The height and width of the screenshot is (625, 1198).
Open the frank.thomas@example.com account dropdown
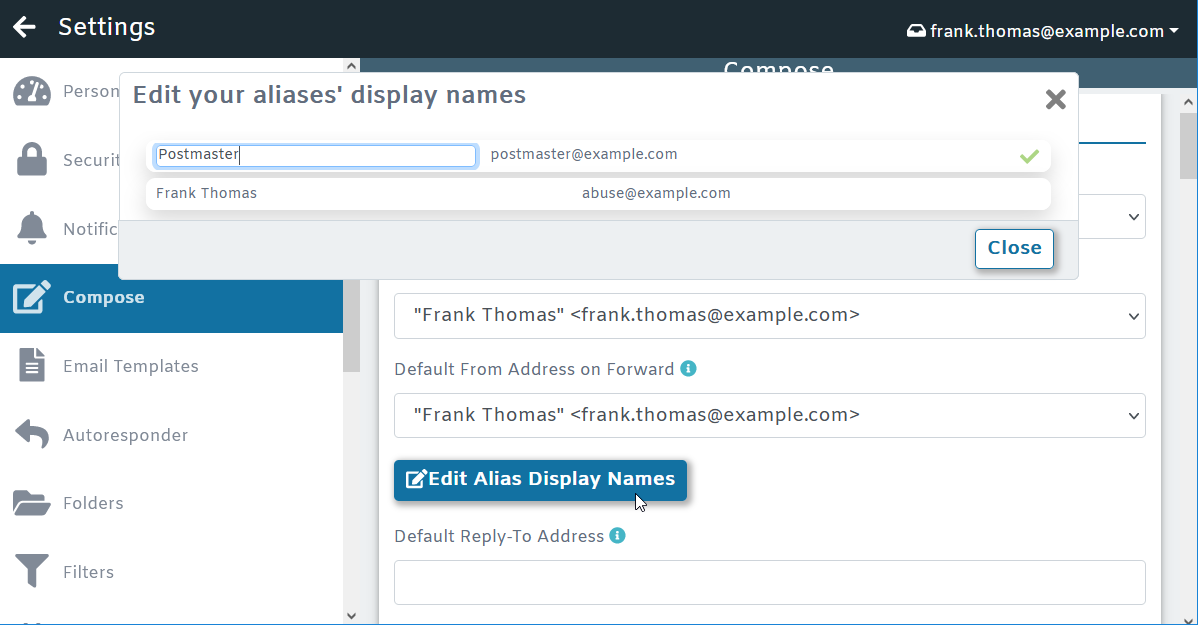(1042, 31)
